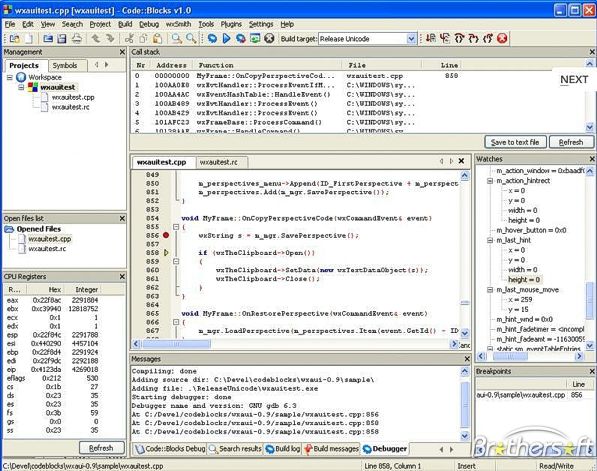Click the Replace magnifier icon

pos(191,38)
